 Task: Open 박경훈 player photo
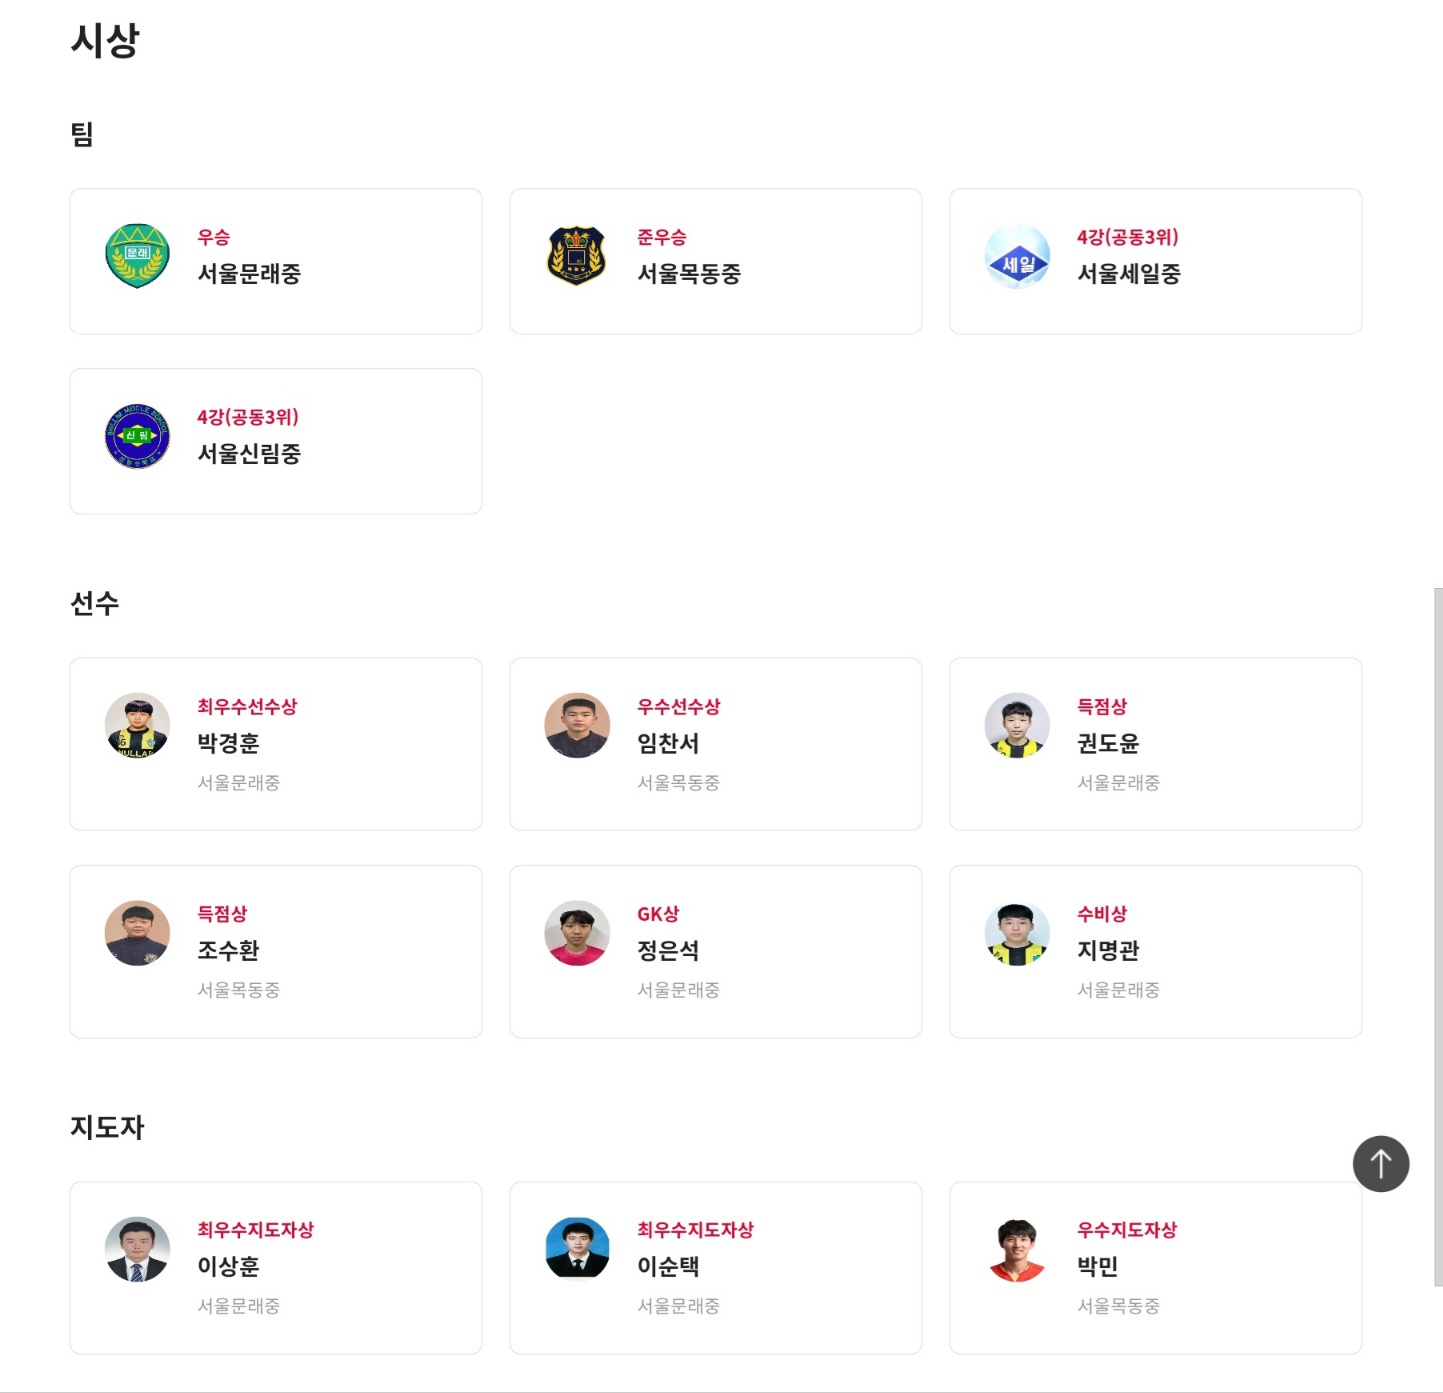pyautogui.click(x=137, y=725)
